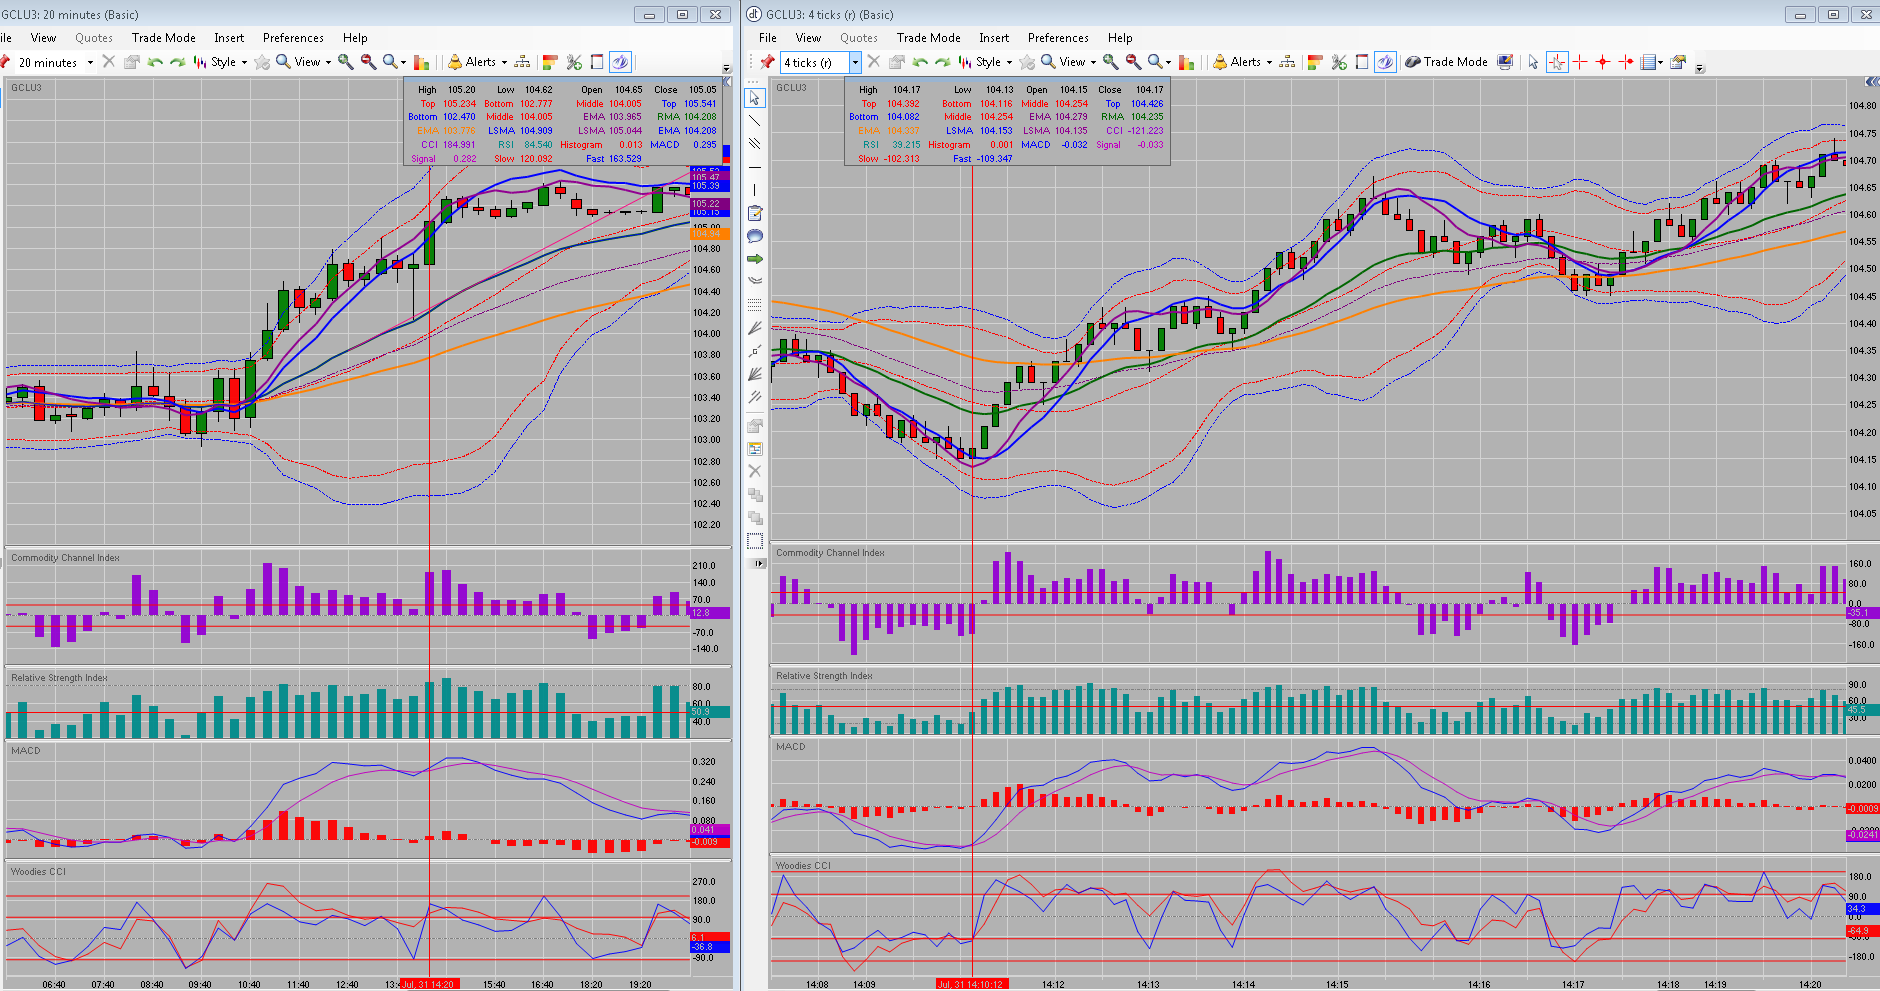
Task: Switch to red cross with dot cursor
Action: pyautogui.click(x=1603, y=62)
